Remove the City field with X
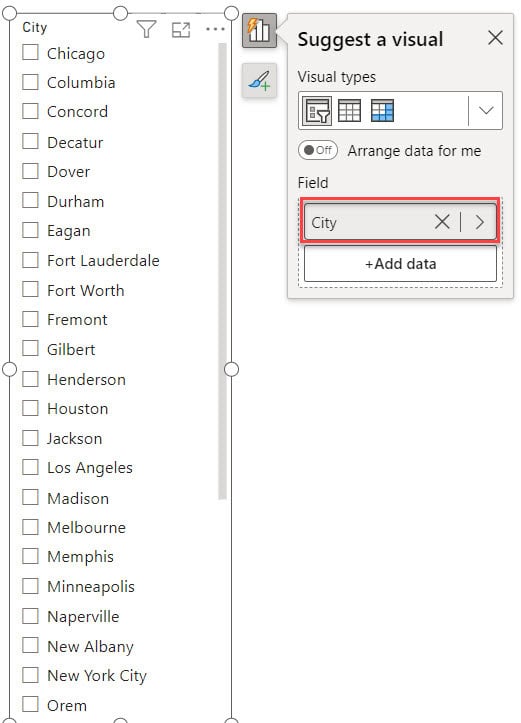 tap(442, 222)
